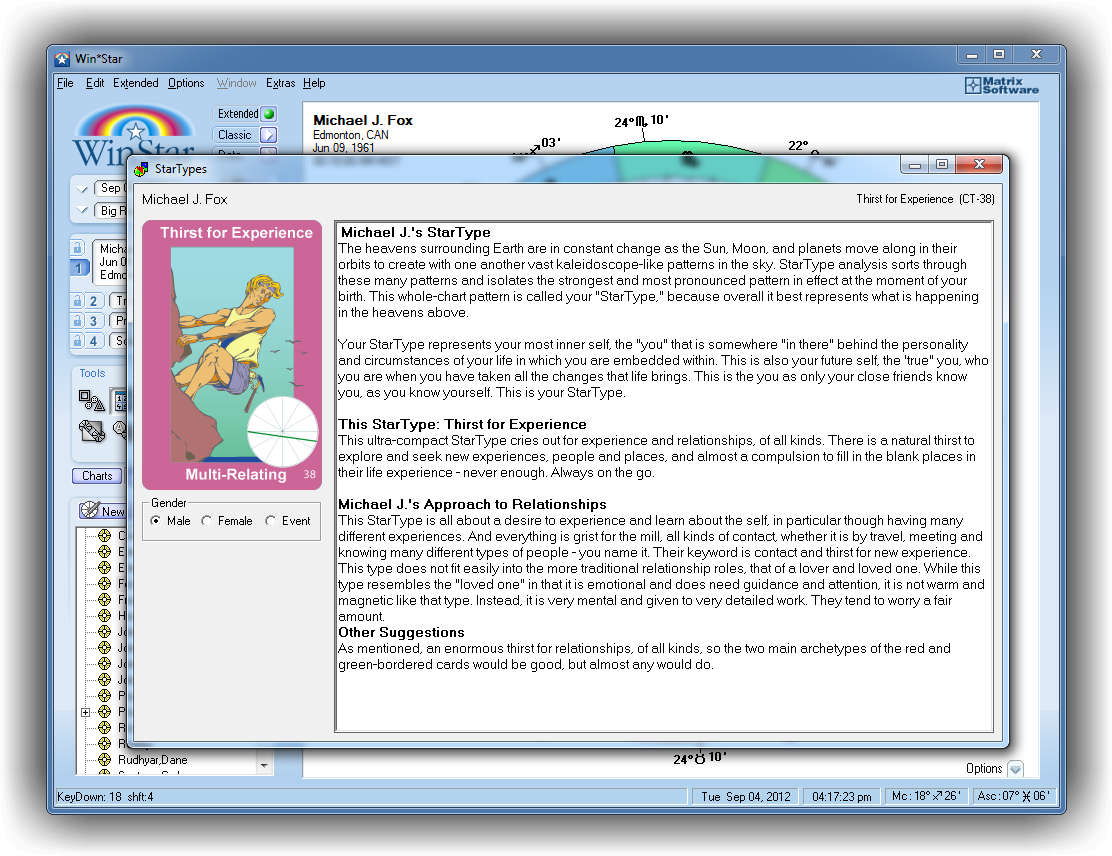Click the arrow icon next to Classic
The height and width of the screenshot is (856, 1112).
268,135
